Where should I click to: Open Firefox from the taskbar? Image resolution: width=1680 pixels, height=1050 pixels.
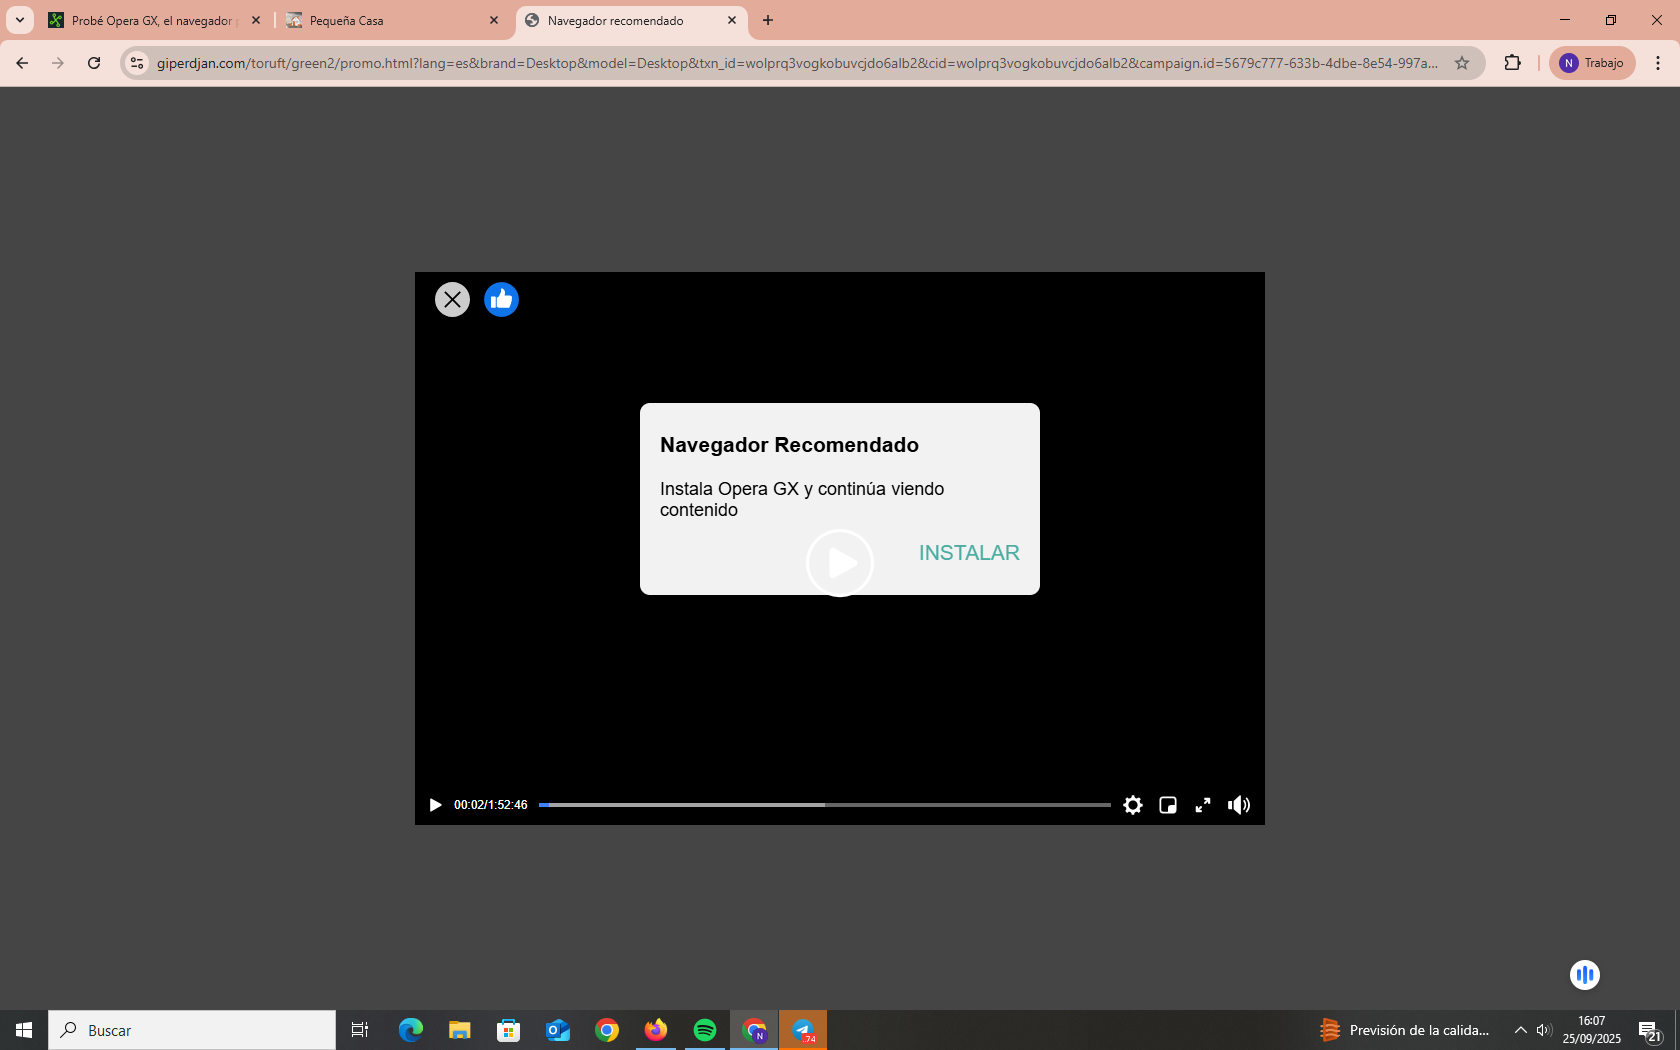pos(656,1030)
